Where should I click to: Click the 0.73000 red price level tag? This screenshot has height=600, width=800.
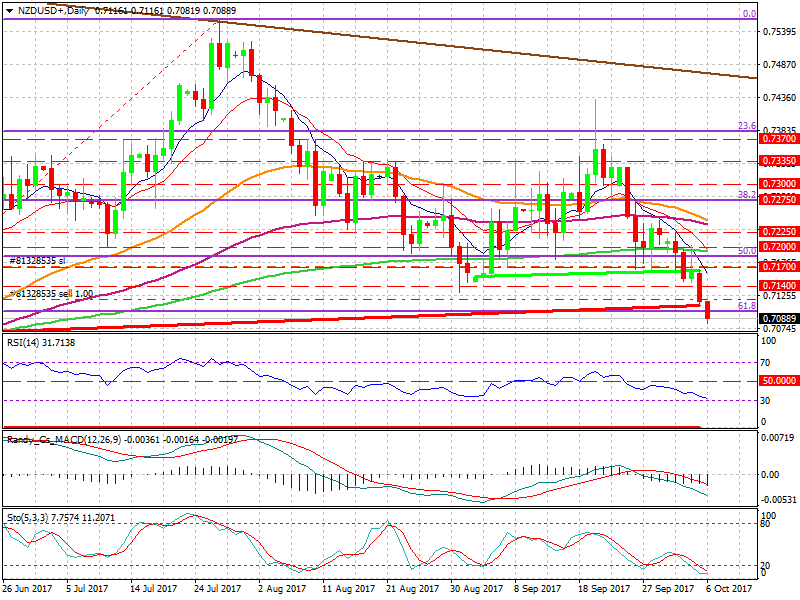[778, 184]
